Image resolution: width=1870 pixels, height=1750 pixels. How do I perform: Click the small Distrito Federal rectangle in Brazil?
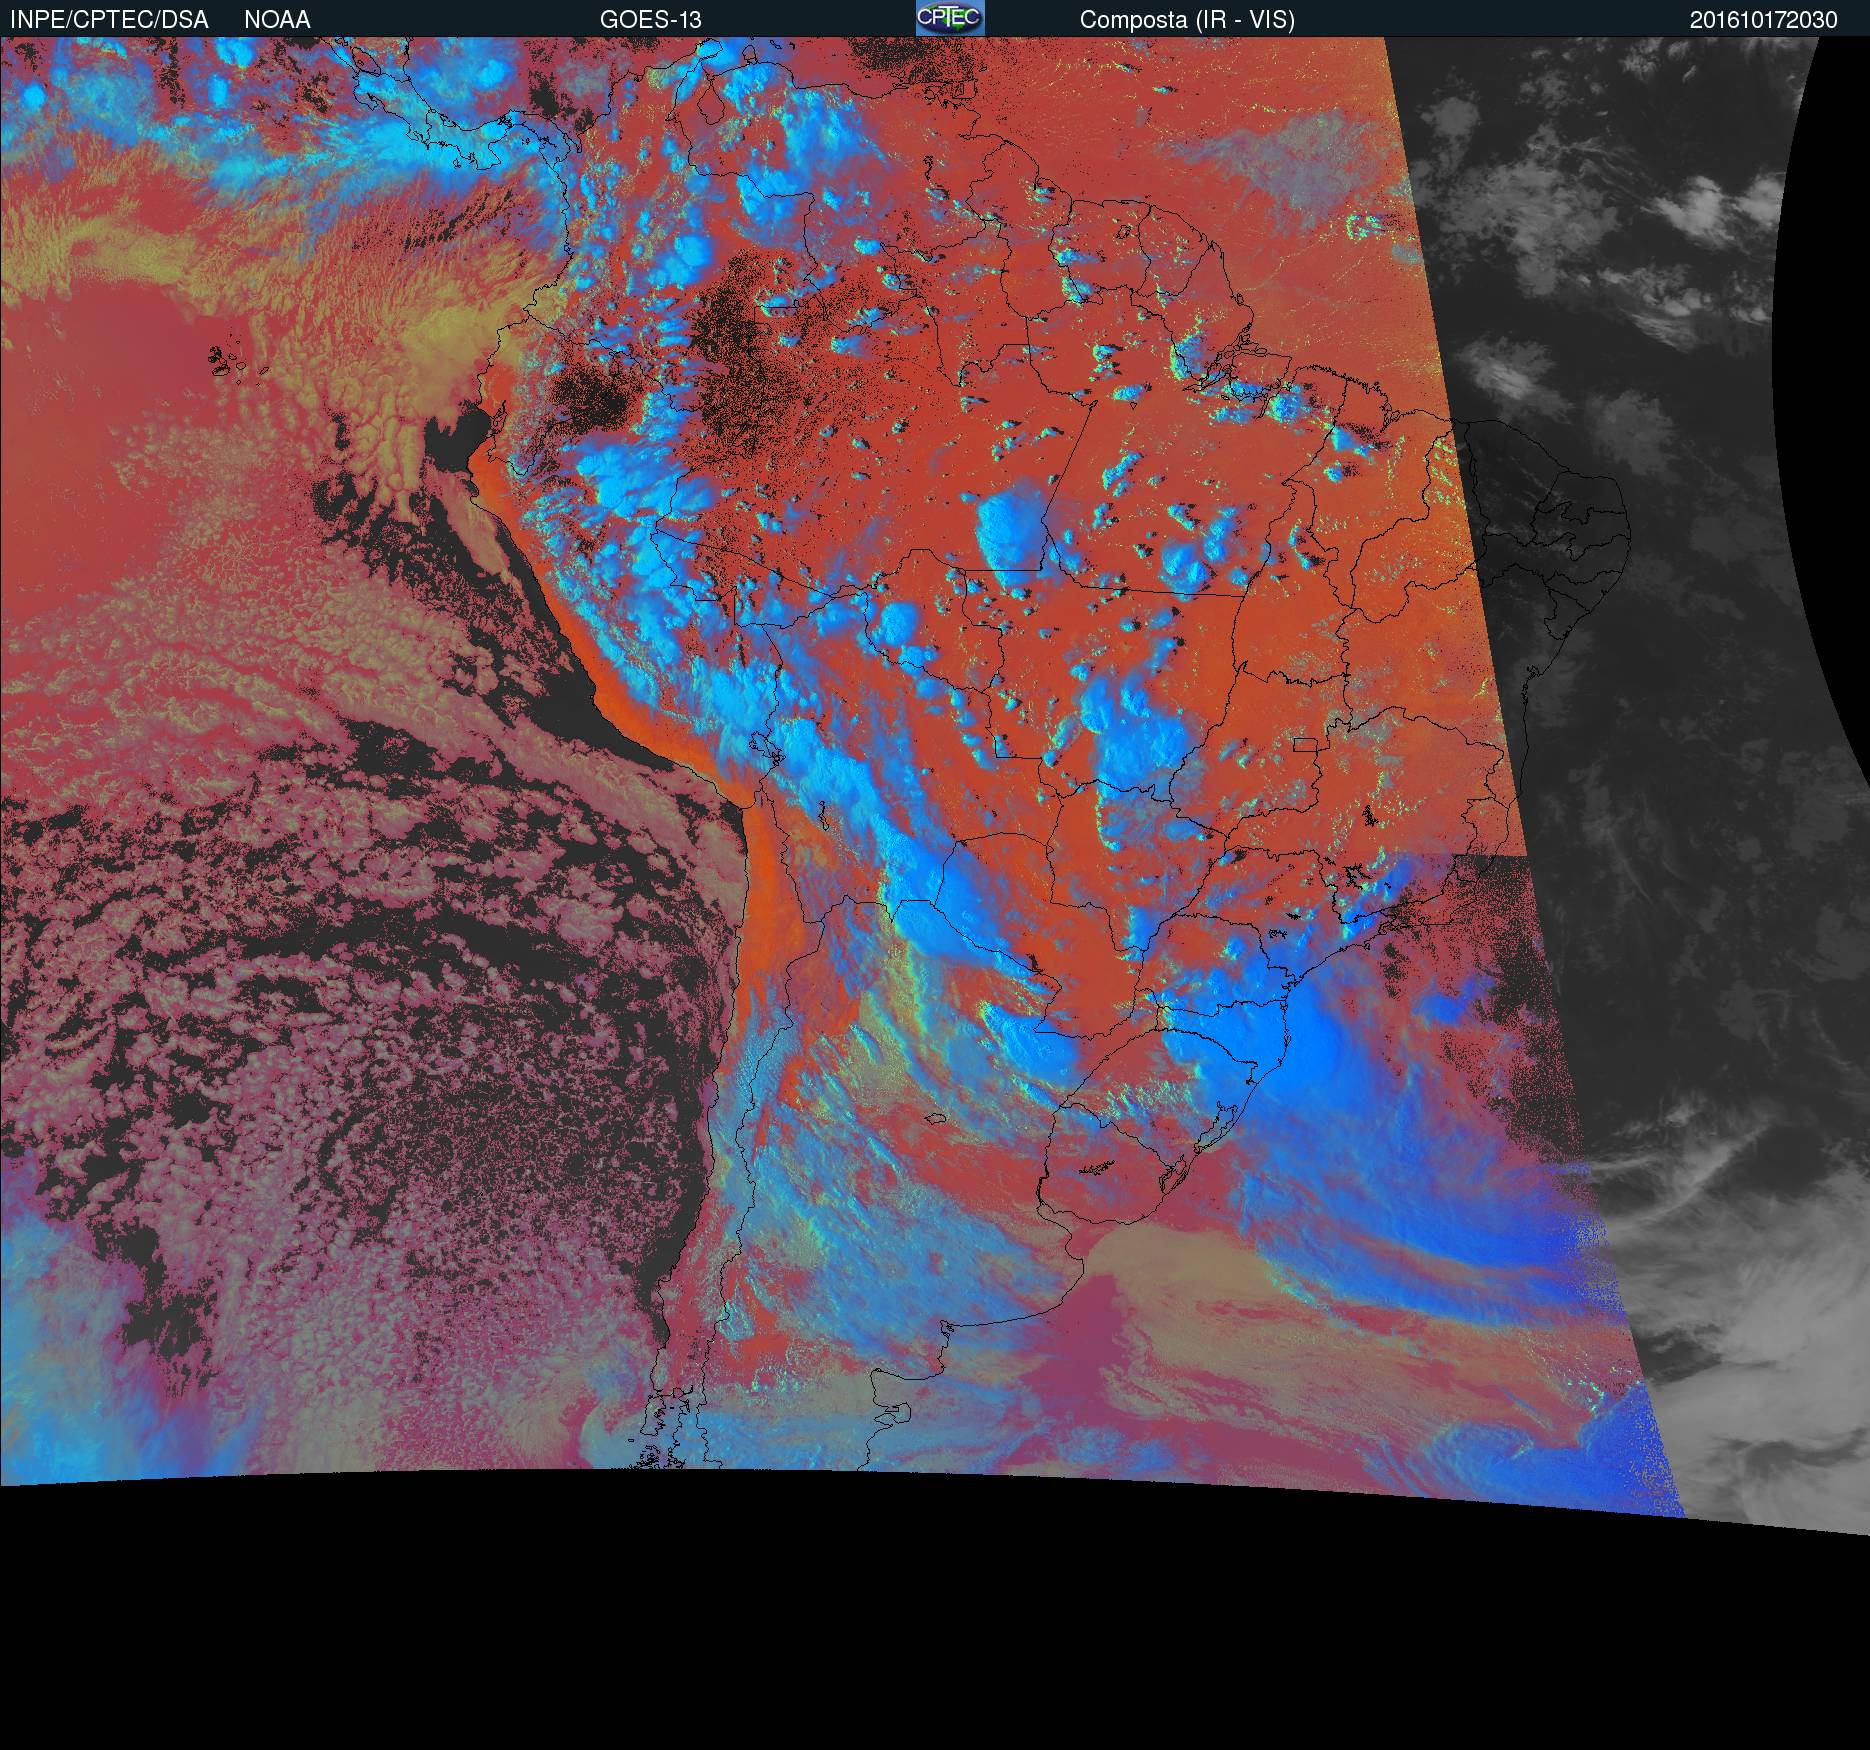tap(1304, 744)
